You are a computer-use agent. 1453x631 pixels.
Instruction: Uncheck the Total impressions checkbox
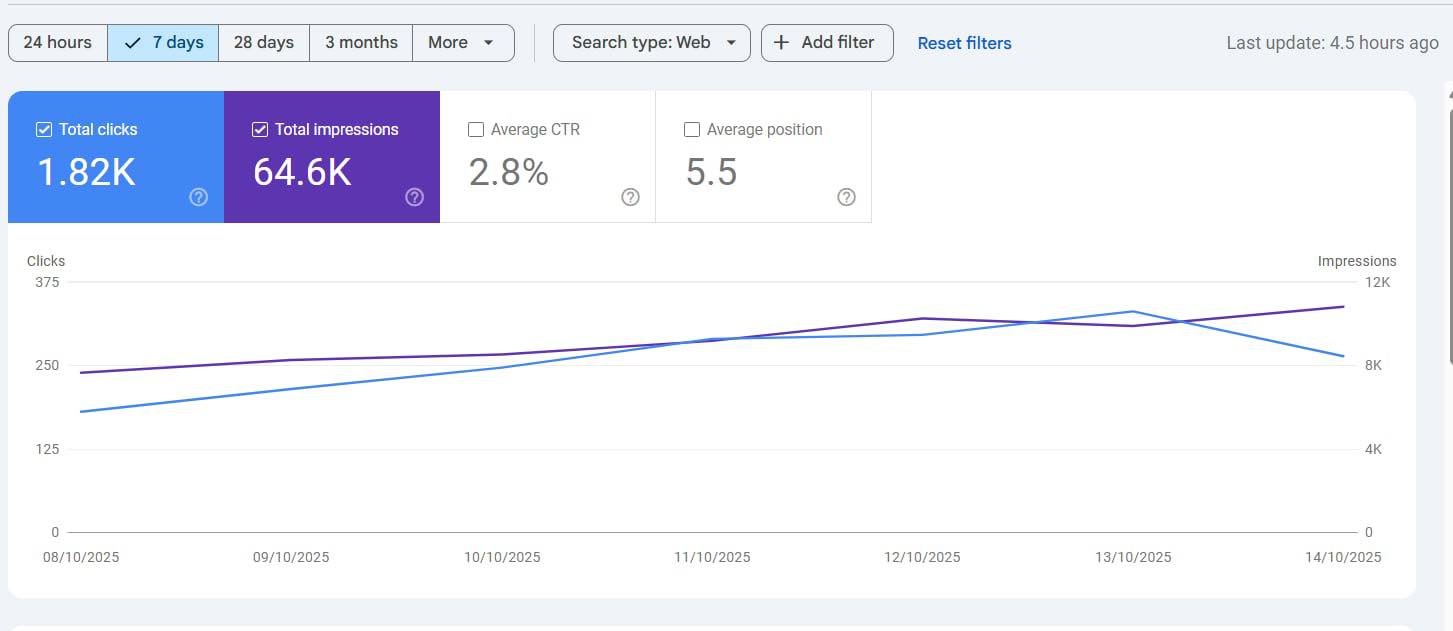click(260, 129)
